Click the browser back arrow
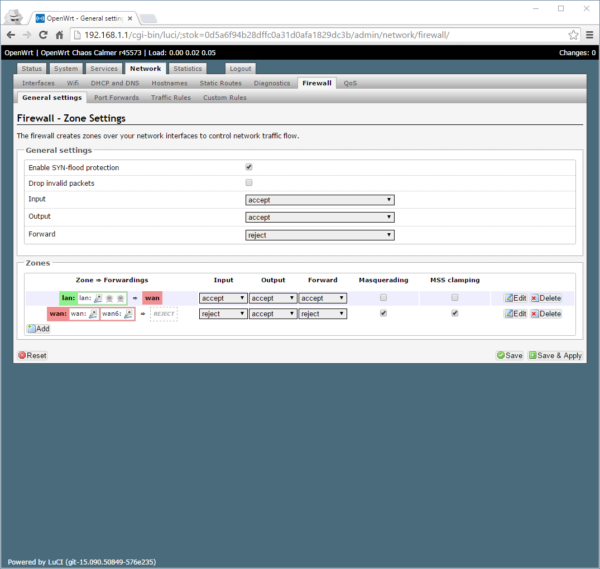 13,35
